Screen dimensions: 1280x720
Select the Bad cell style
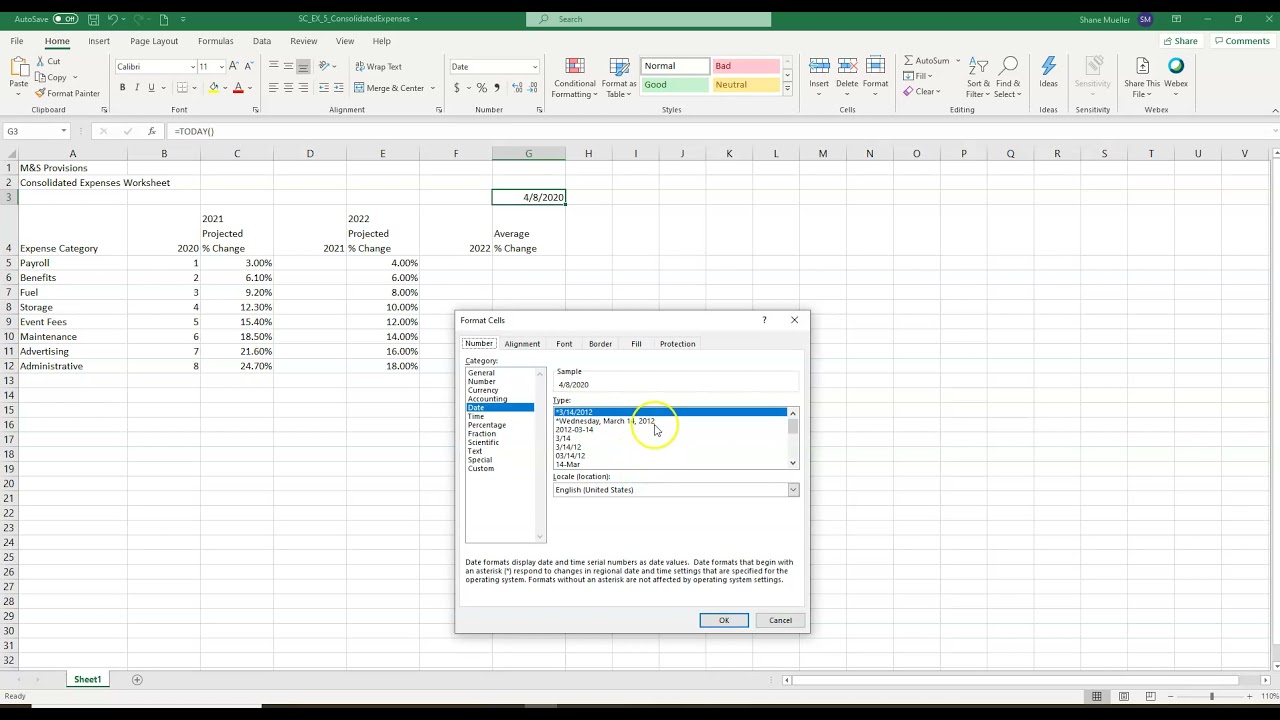(745, 66)
